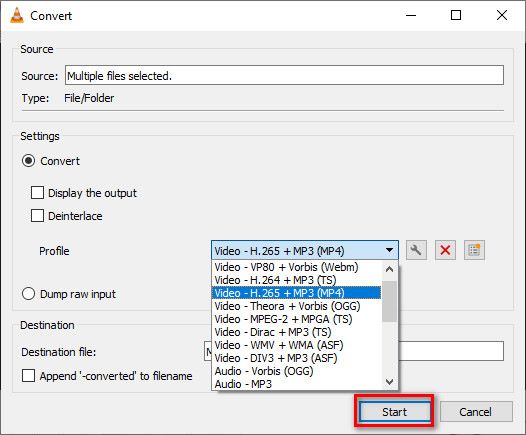The image size is (526, 435).
Task: Enable Display the output checkbox
Action: tap(37, 193)
